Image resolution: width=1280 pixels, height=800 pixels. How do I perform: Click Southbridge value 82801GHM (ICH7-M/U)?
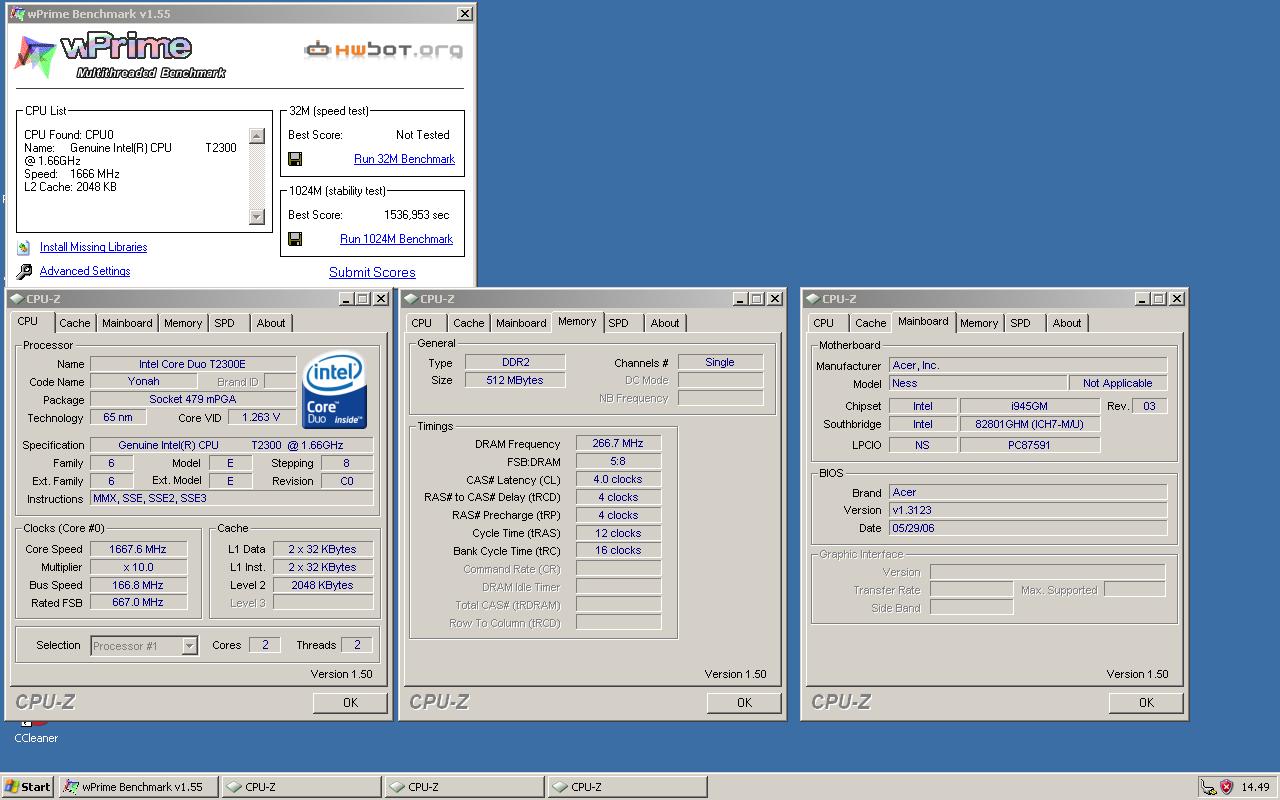[1030, 424]
